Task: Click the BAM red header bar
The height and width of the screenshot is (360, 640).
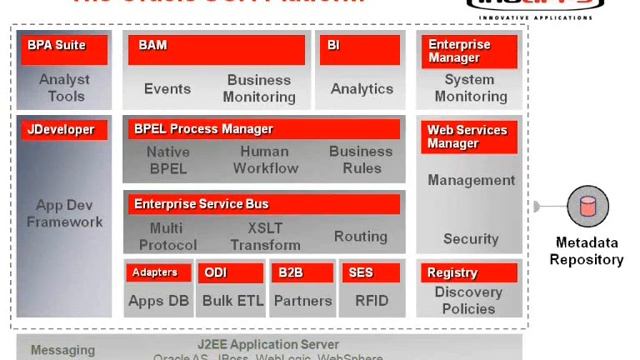Action: (x=216, y=50)
